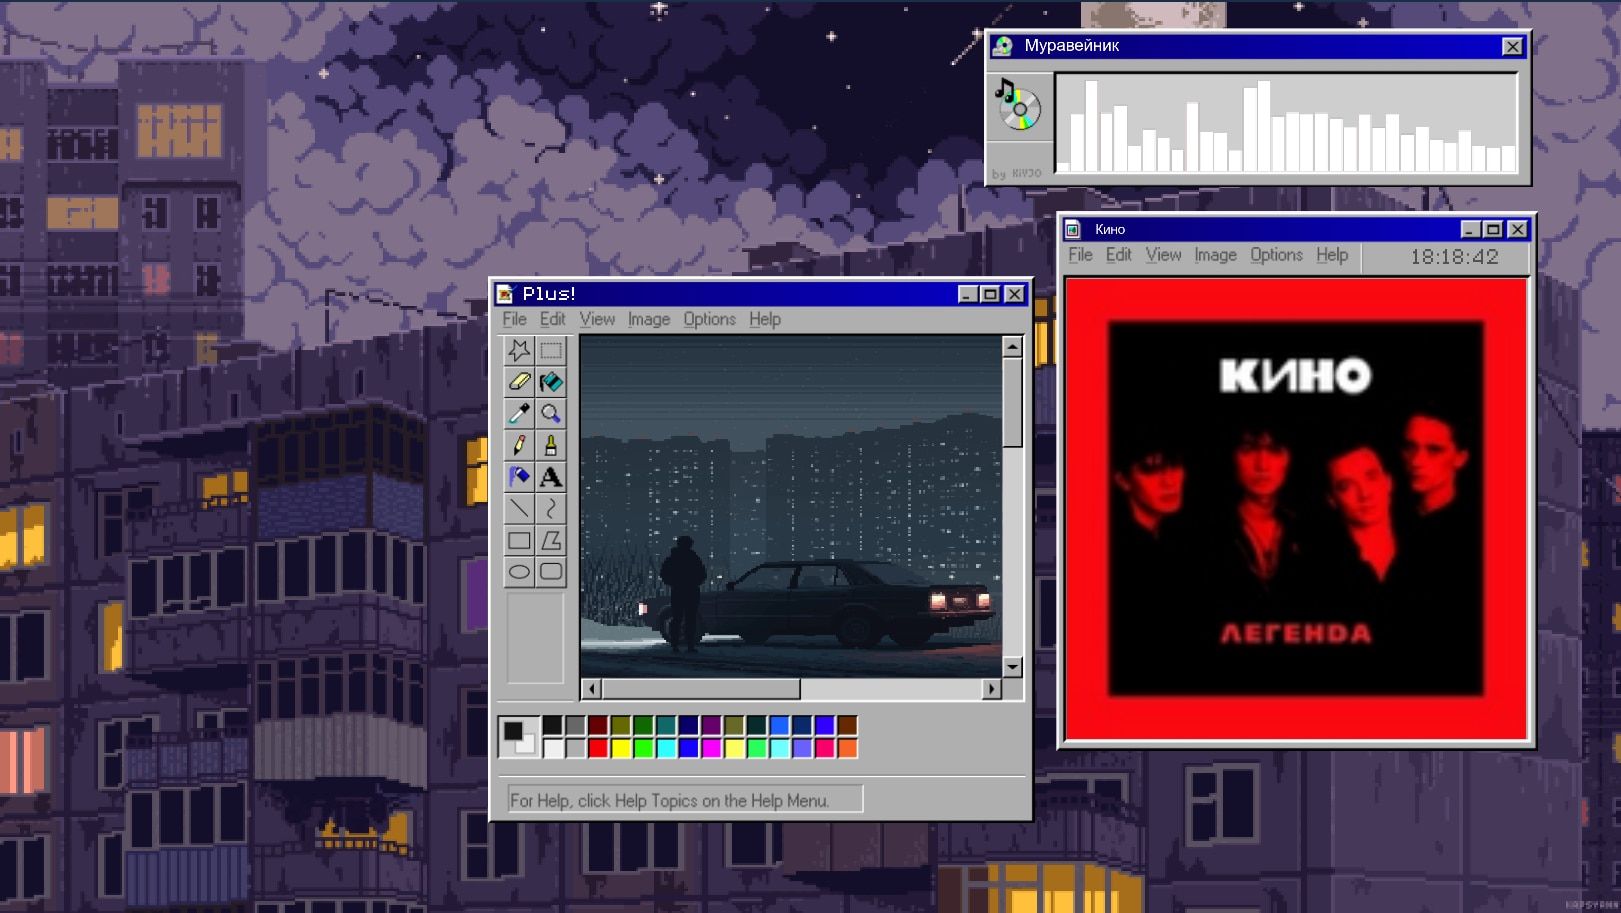The height and width of the screenshot is (913, 1621).
Task: Click the foreground/background color indicator box
Action: (519, 737)
